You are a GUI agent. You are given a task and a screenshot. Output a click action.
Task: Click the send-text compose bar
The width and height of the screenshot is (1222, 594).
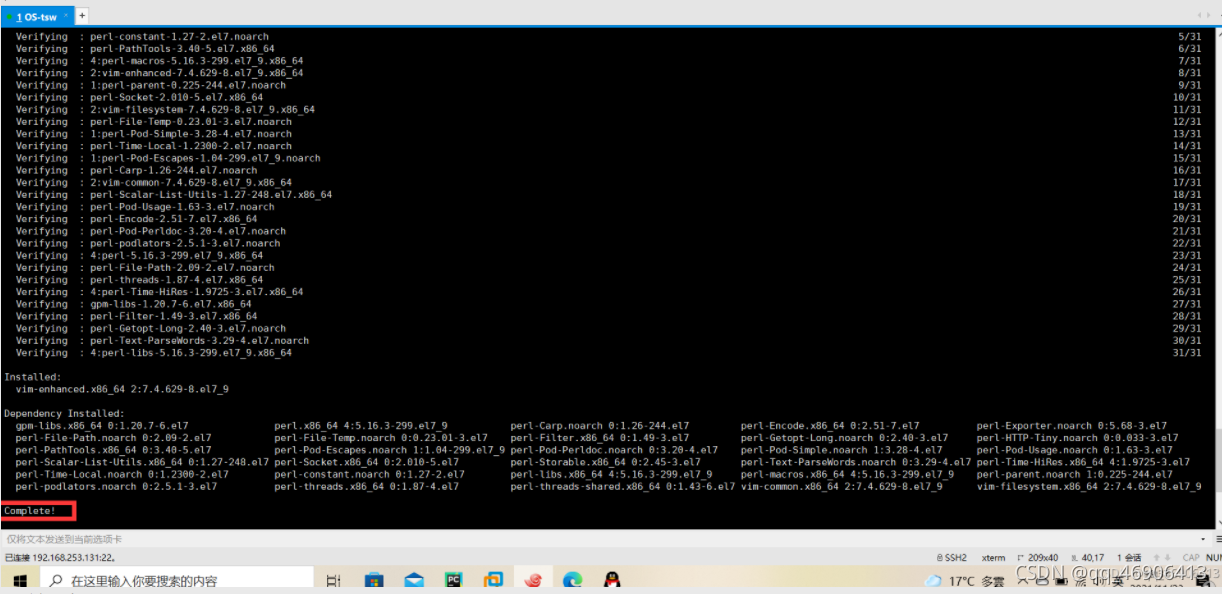click(x=600, y=539)
